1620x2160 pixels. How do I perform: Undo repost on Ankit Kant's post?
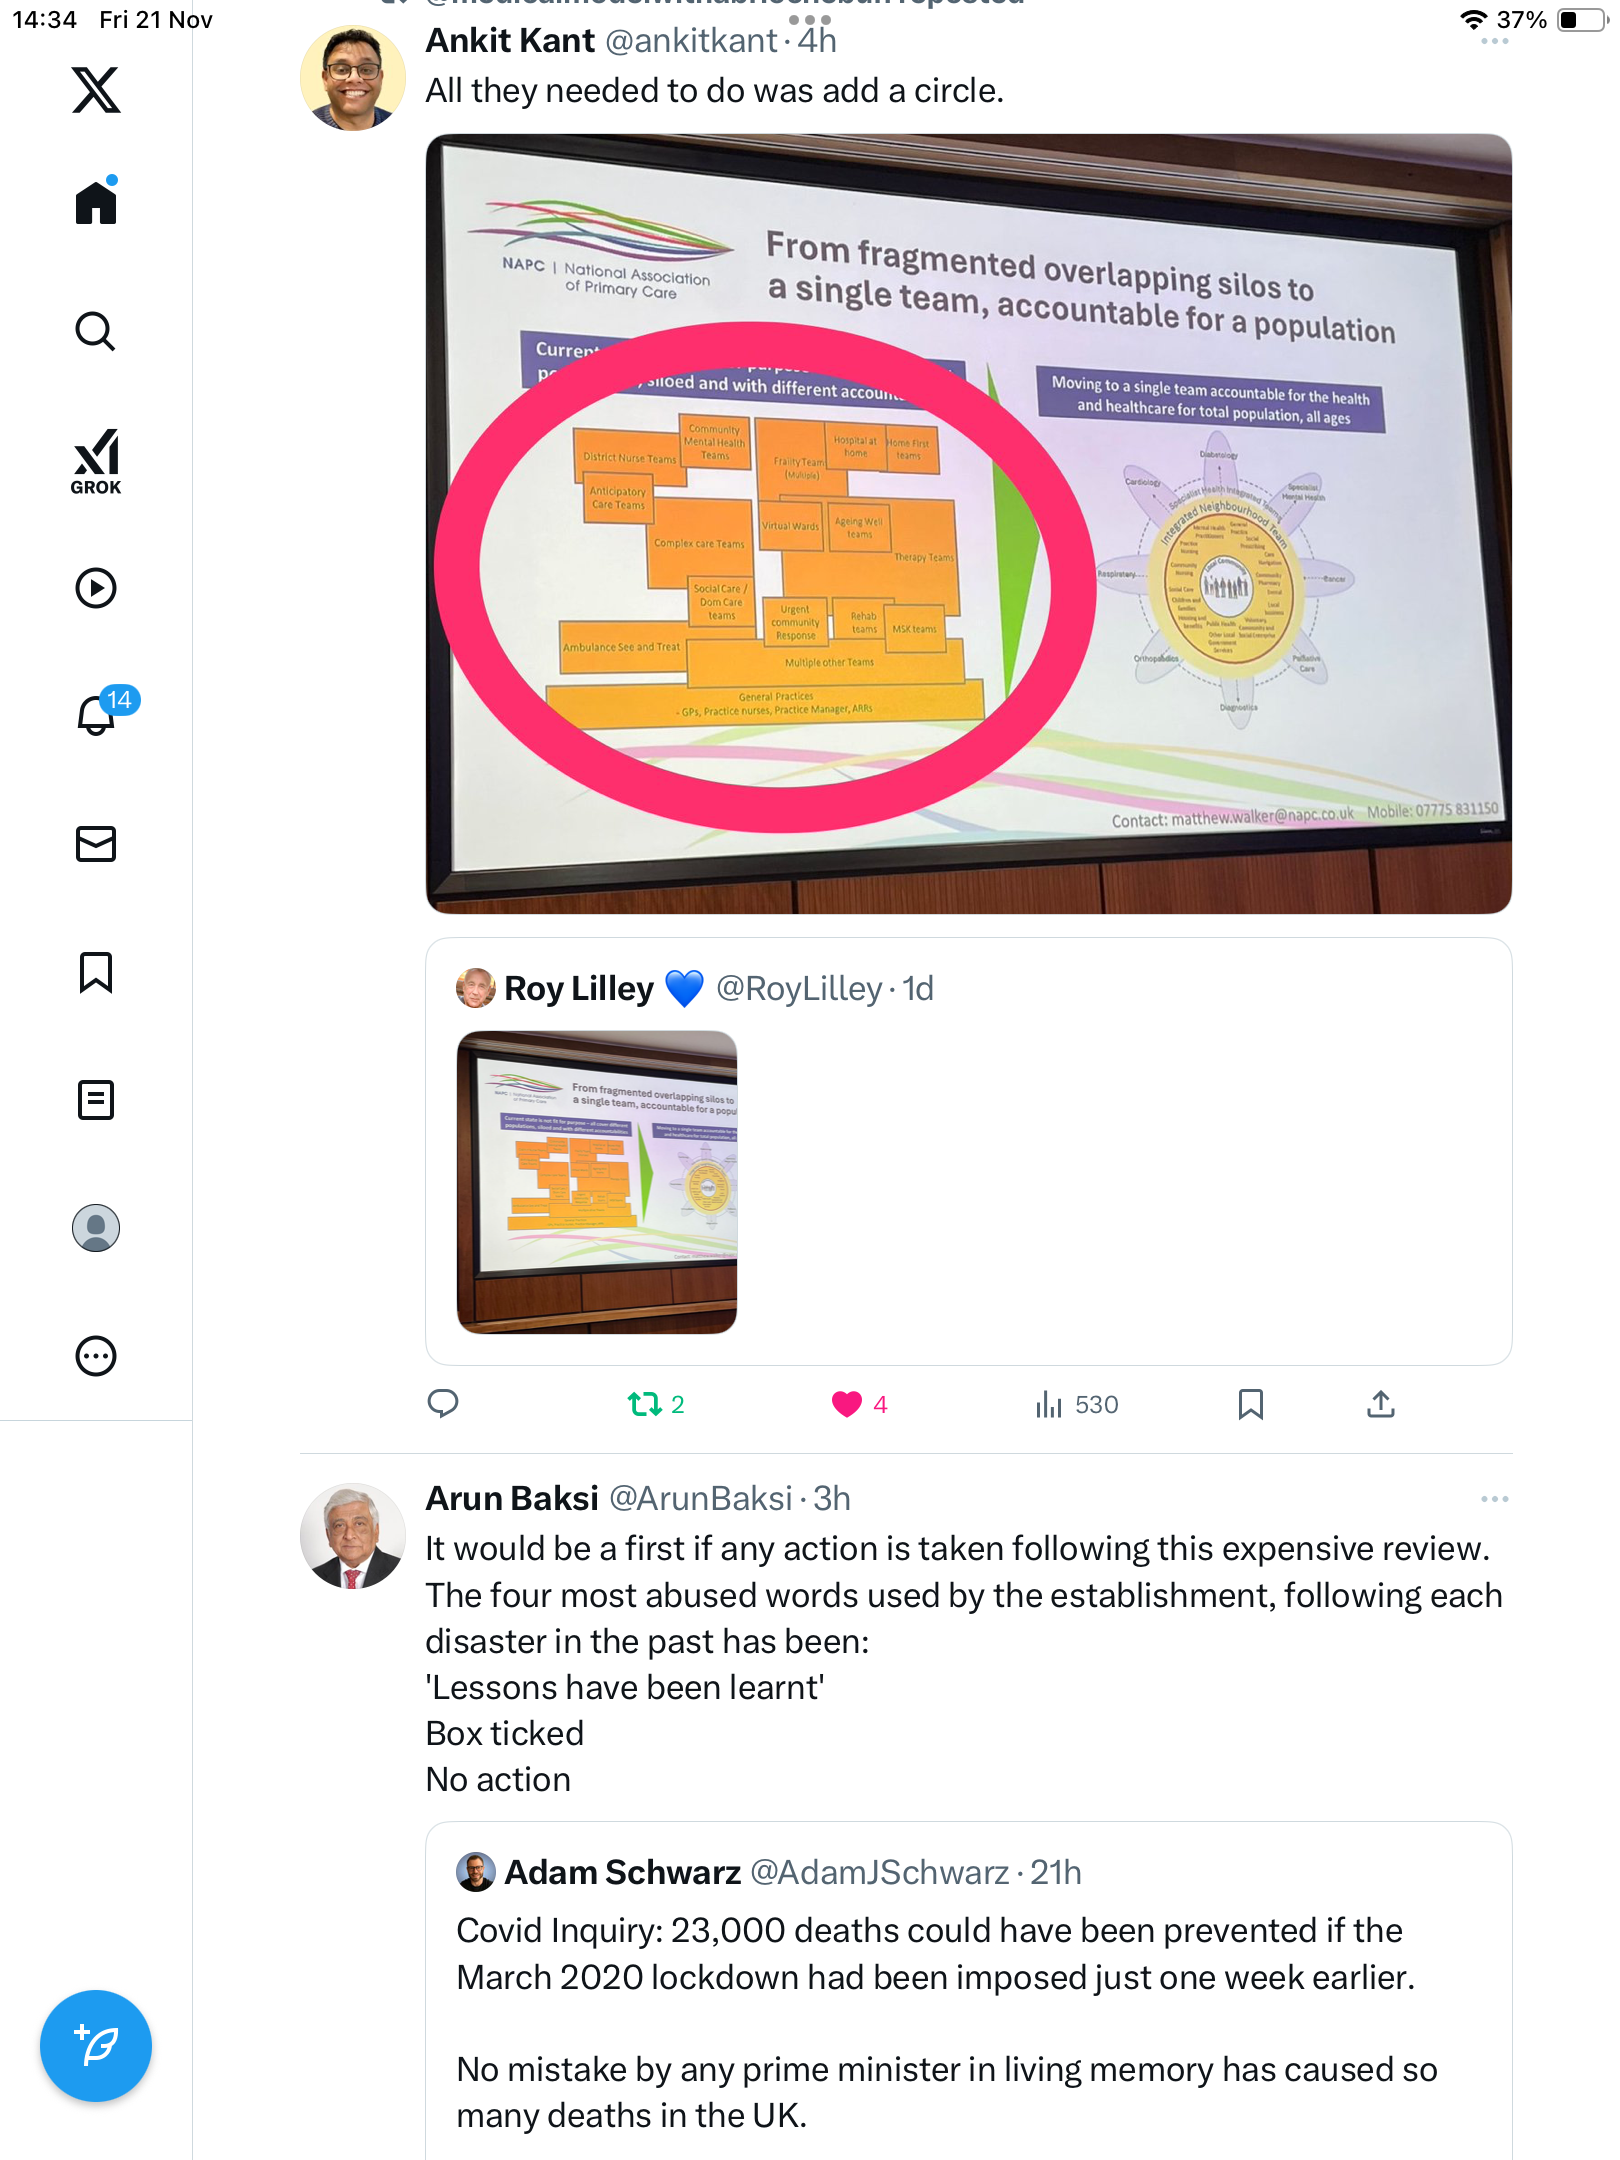(656, 1405)
